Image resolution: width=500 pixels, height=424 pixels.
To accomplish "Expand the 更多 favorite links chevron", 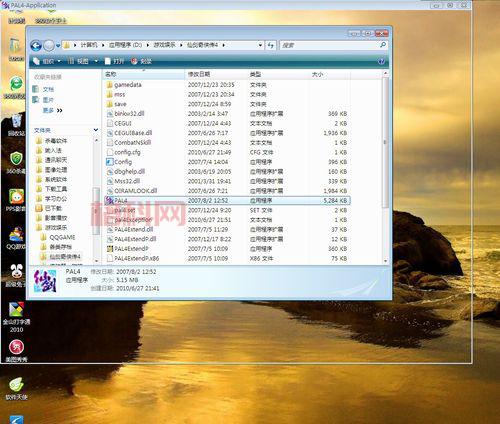I will (52, 110).
